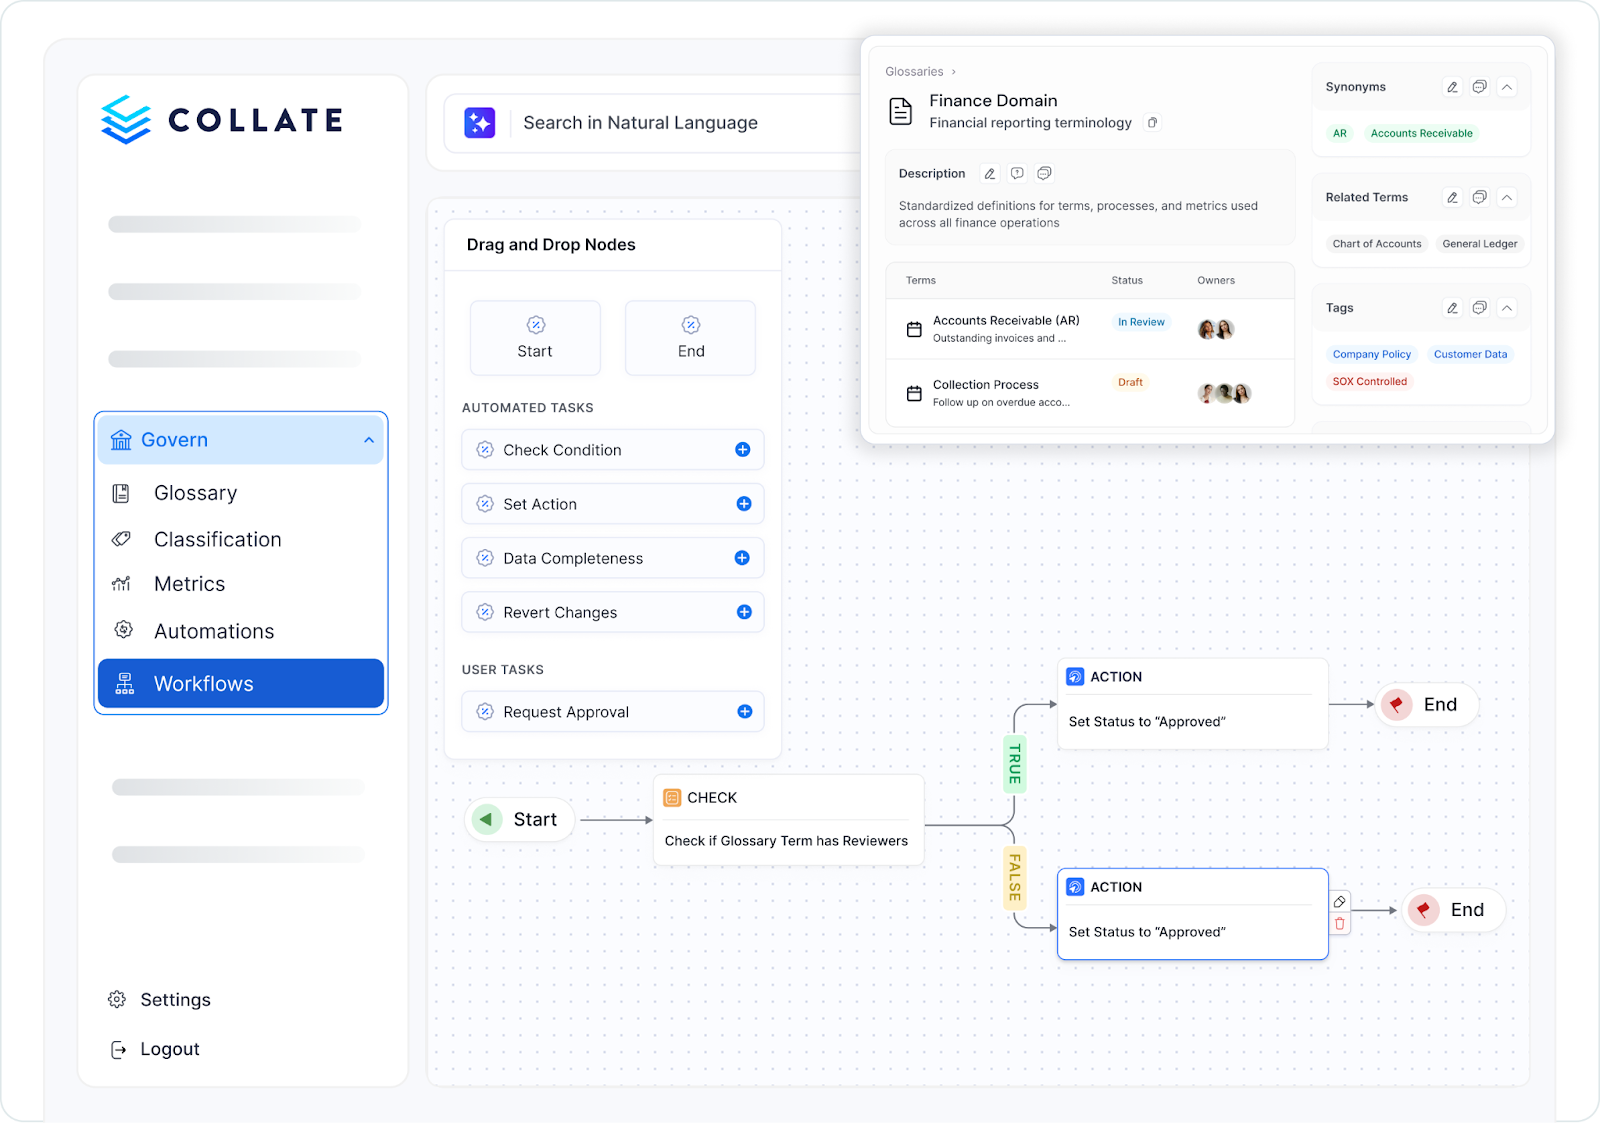1600x1123 pixels.
Task: Open the Description conversation thread icon
Action: [x=1044, y=174]
